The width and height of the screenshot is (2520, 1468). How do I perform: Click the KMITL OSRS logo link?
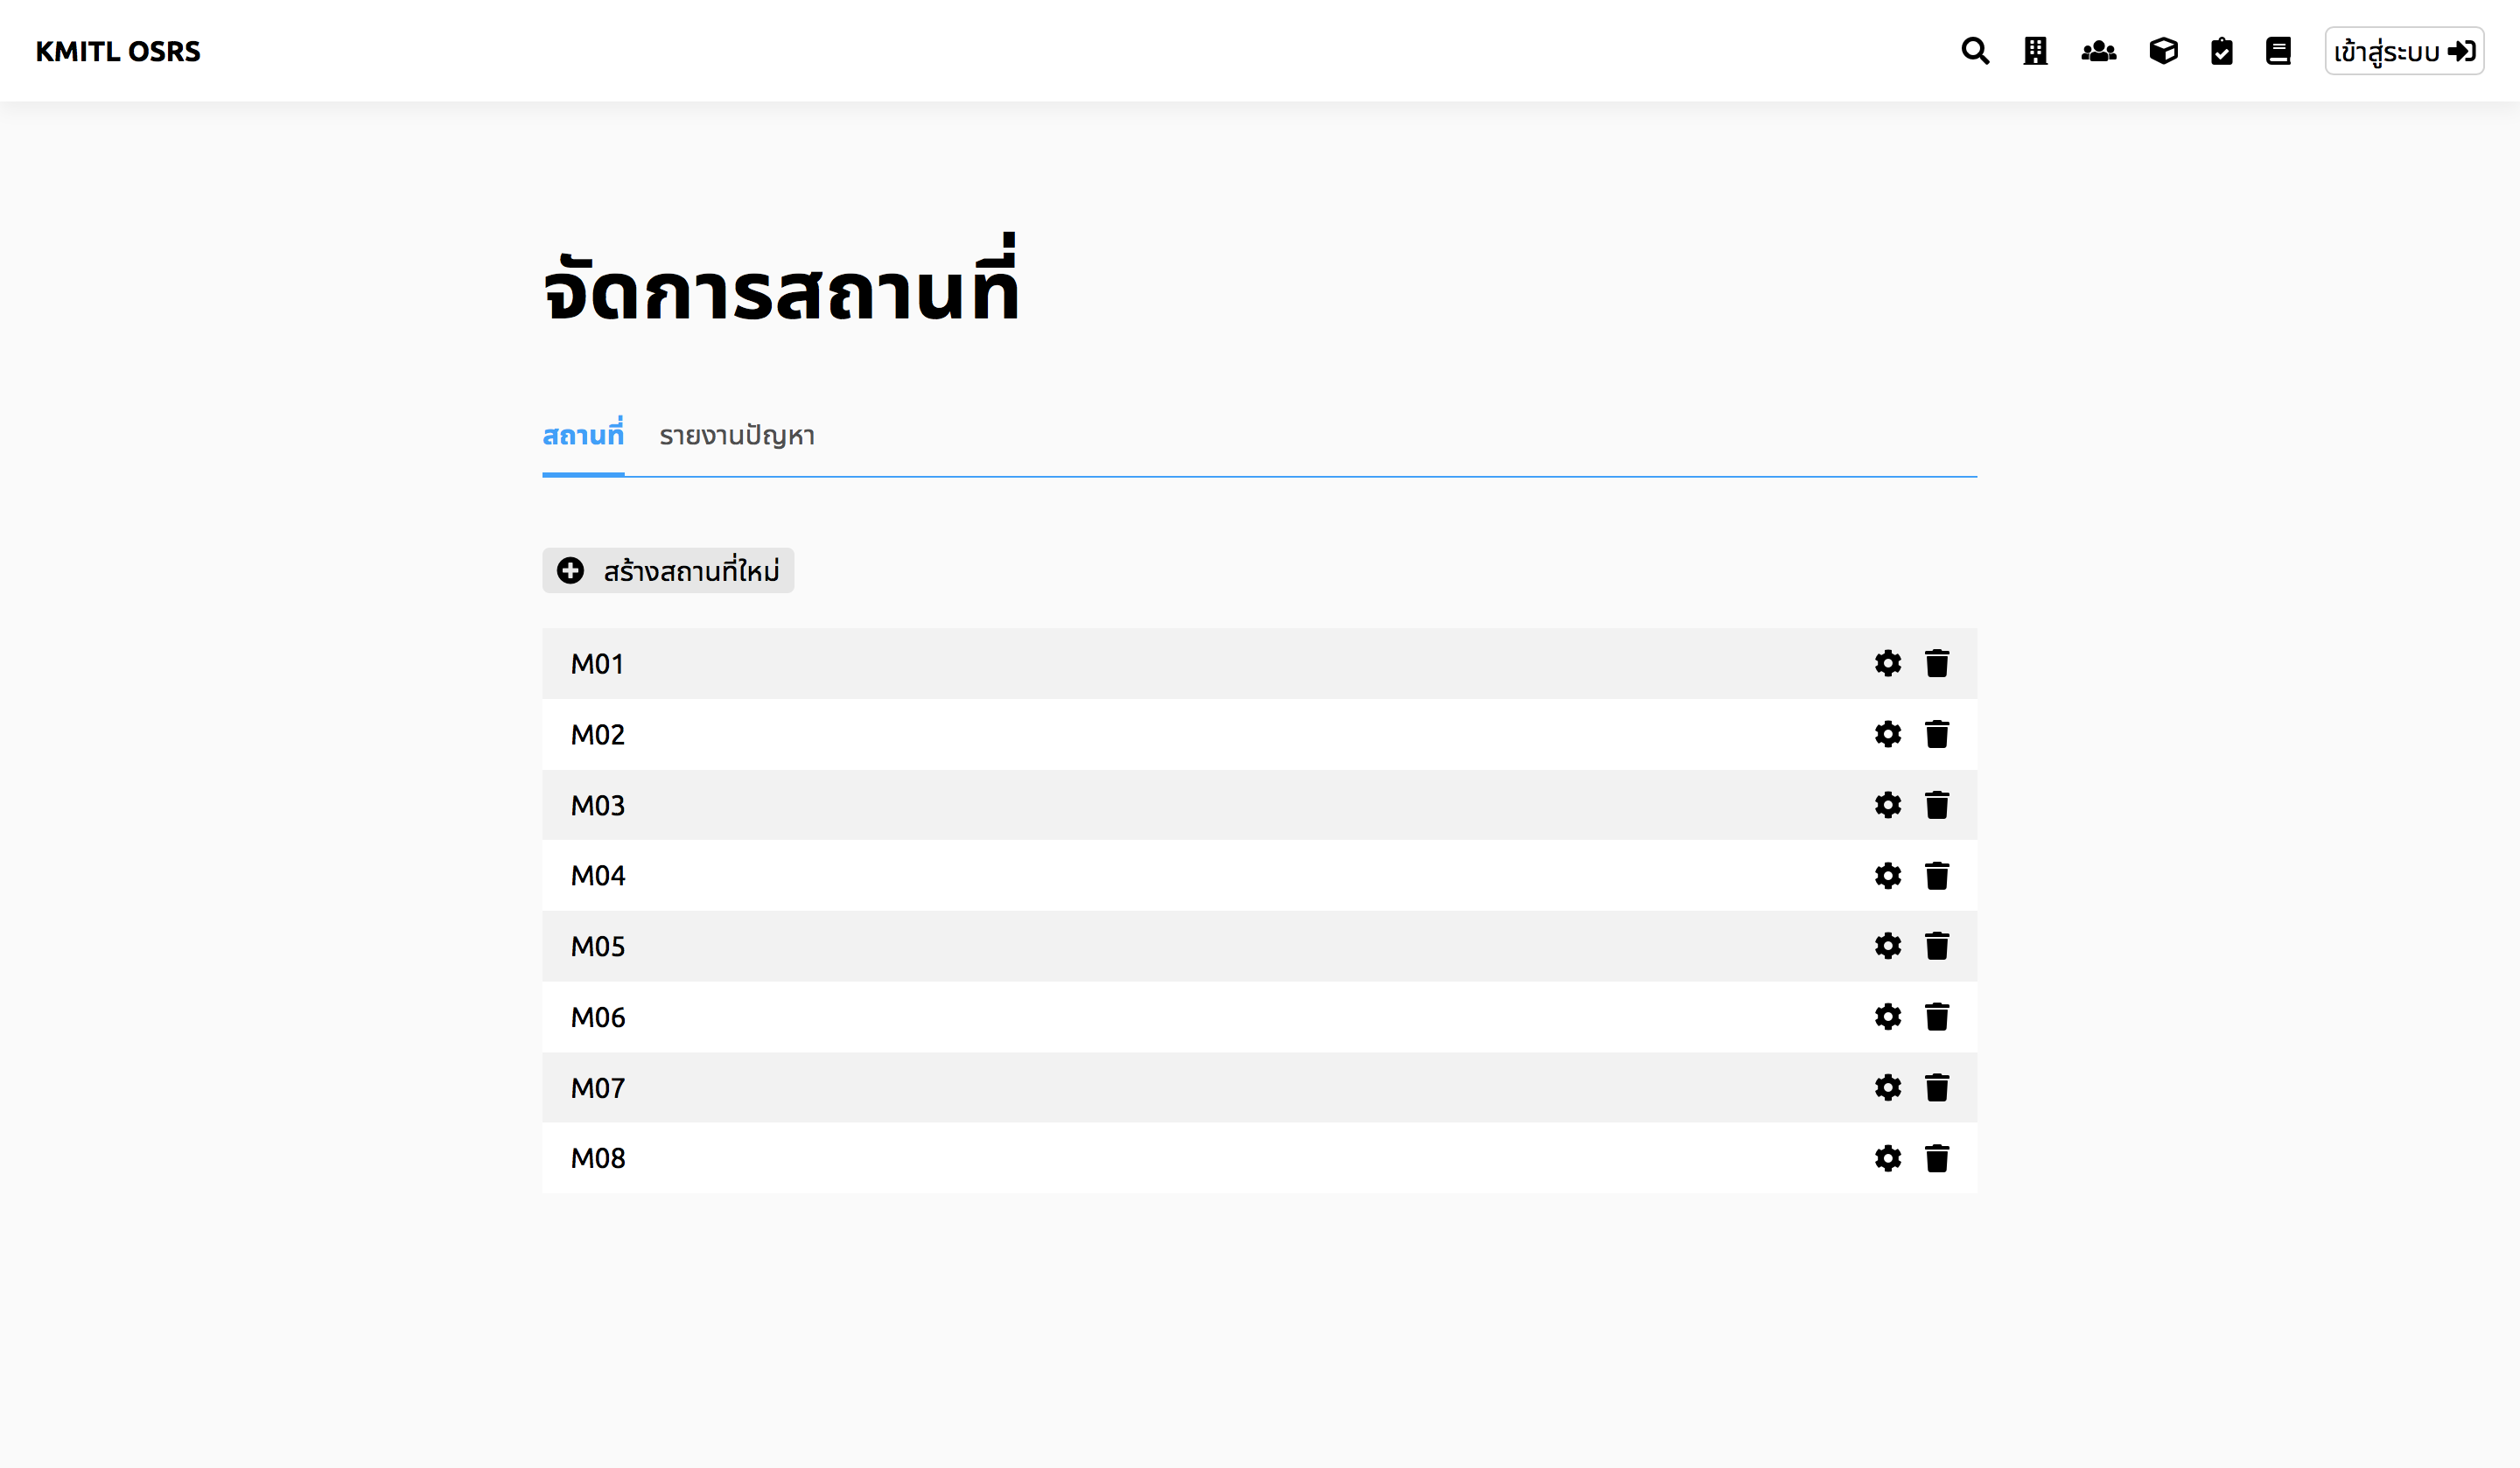coord(118,51)
